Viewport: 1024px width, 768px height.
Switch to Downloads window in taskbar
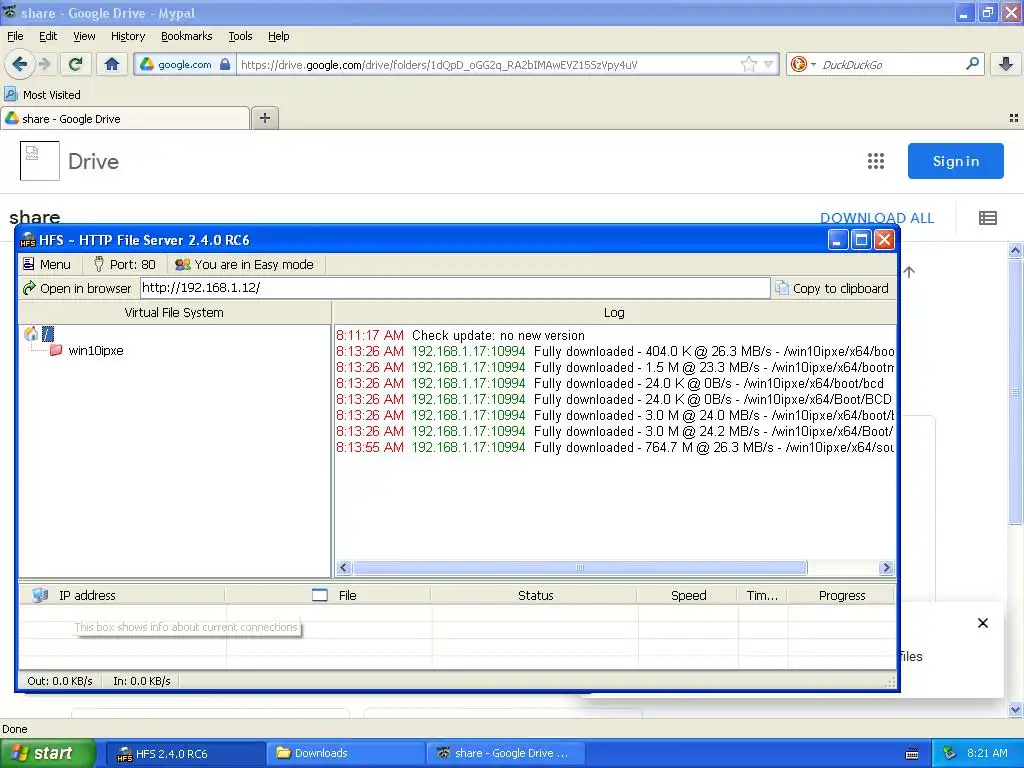pos(345,753)
